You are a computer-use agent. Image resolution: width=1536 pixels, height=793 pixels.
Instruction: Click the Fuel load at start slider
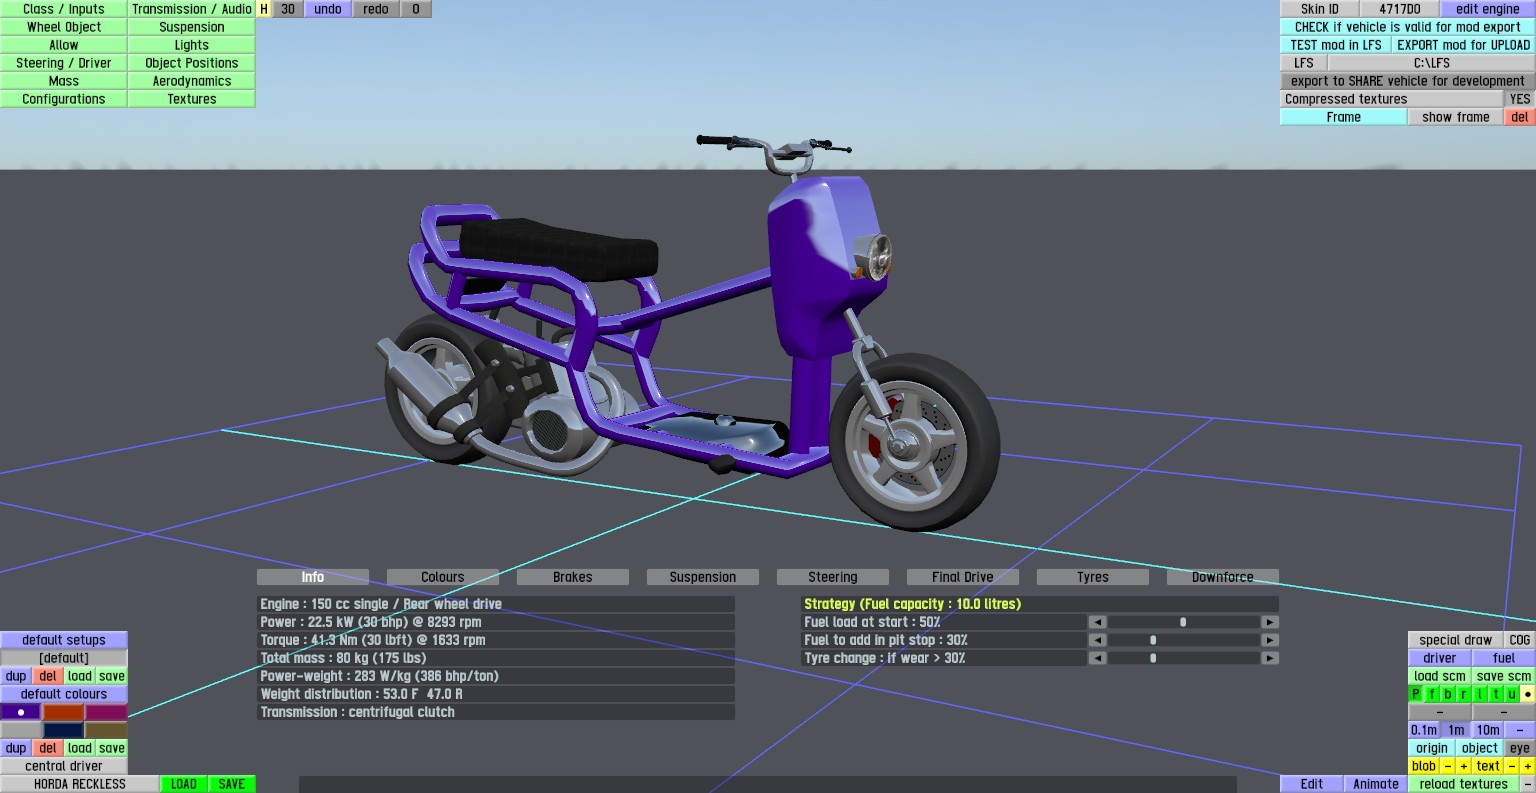click(1184, 622)
